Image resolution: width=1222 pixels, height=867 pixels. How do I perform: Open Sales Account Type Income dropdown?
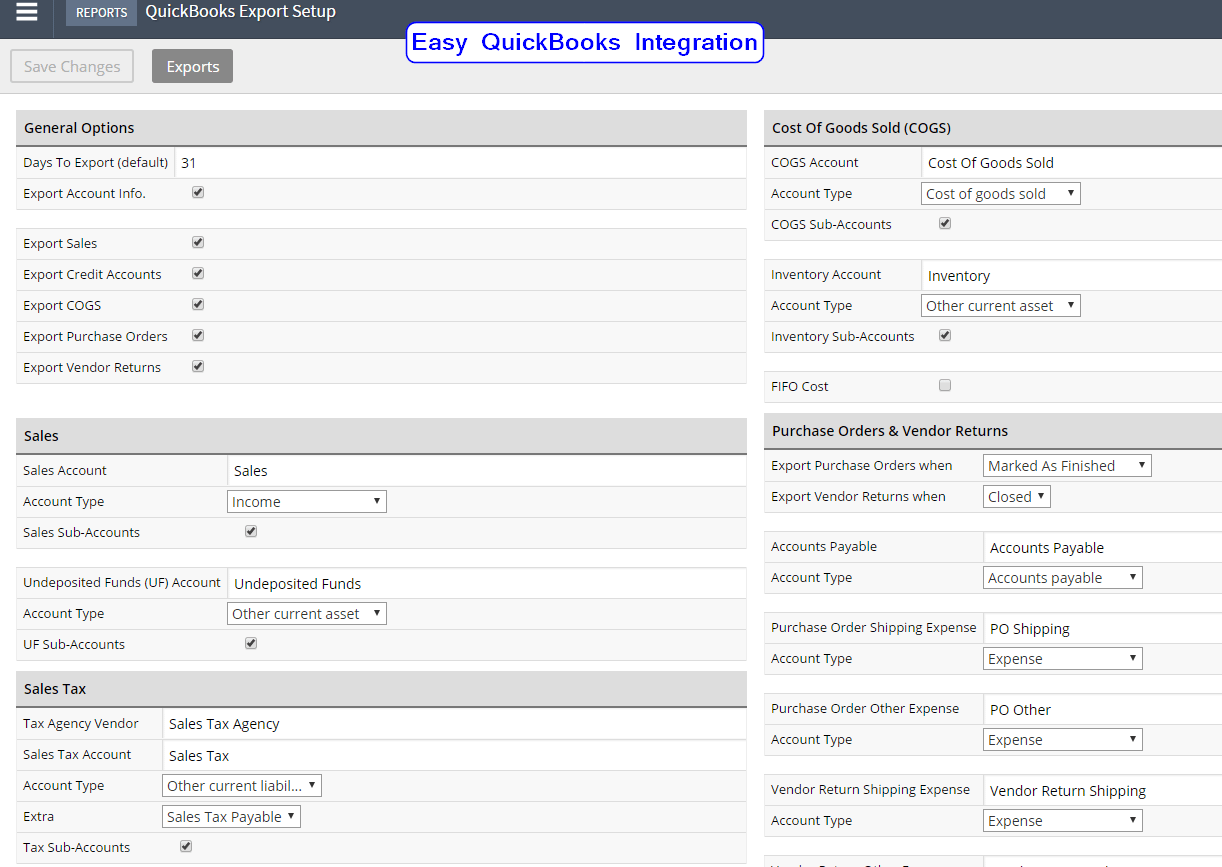[307, 502]
